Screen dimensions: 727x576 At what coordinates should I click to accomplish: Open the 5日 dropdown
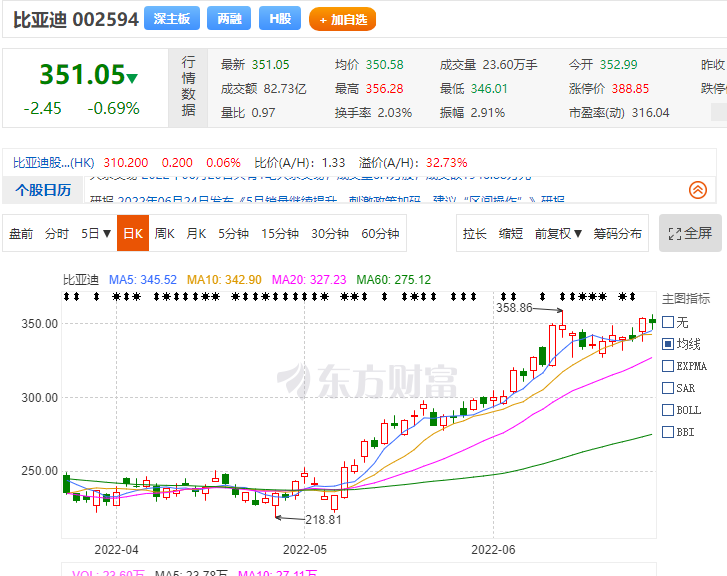96,234
